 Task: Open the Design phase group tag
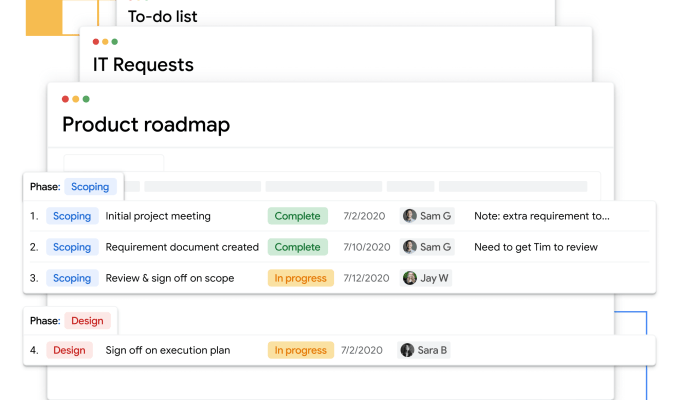tap(87, 321)
